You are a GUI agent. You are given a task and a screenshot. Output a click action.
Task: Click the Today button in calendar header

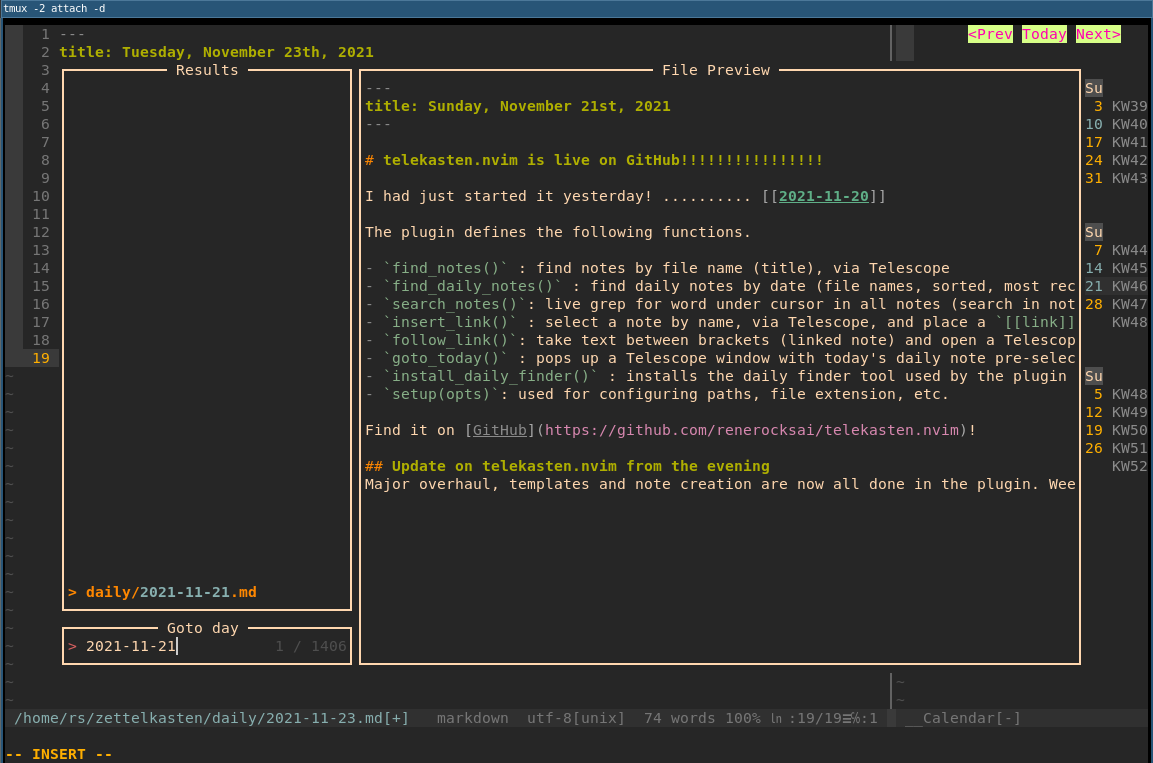(x=1044, y=34)
